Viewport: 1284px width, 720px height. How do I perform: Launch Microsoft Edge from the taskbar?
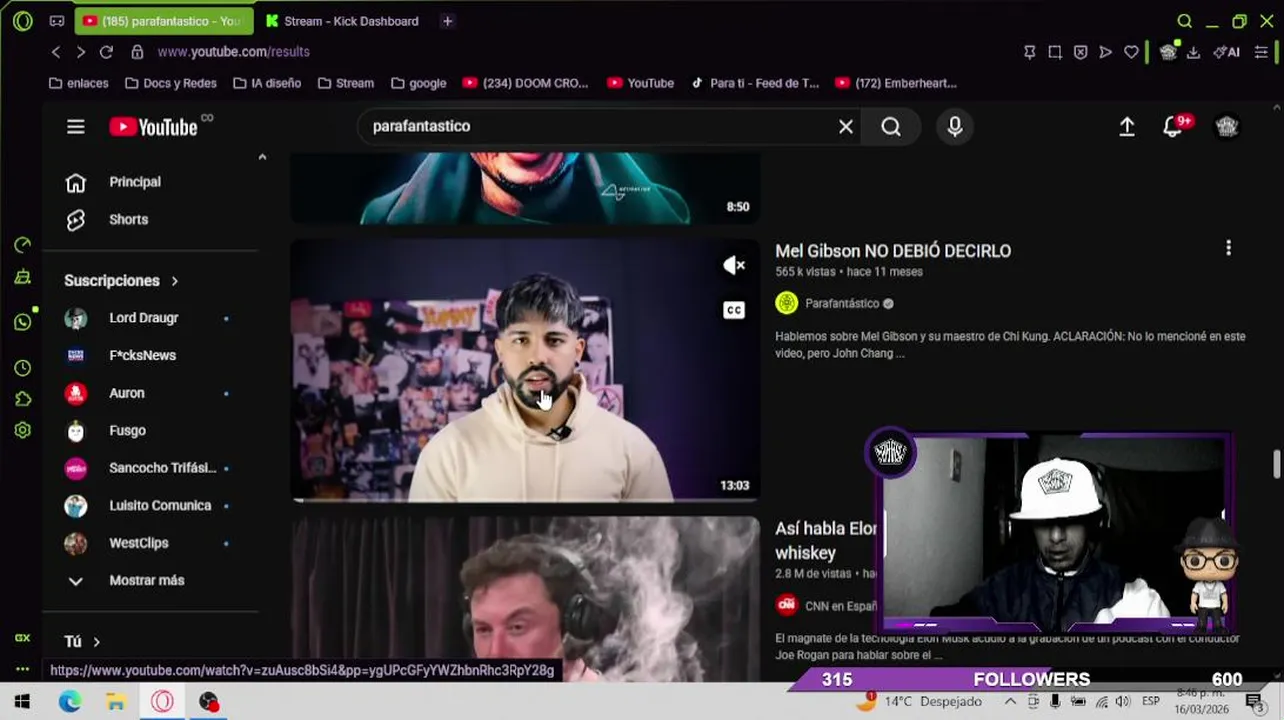(70, 702)
